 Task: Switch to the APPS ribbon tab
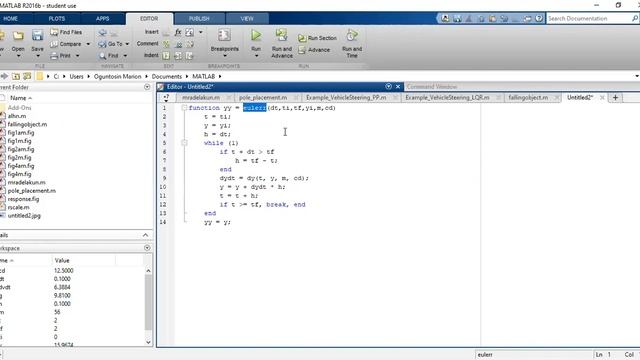pos(102,19)
